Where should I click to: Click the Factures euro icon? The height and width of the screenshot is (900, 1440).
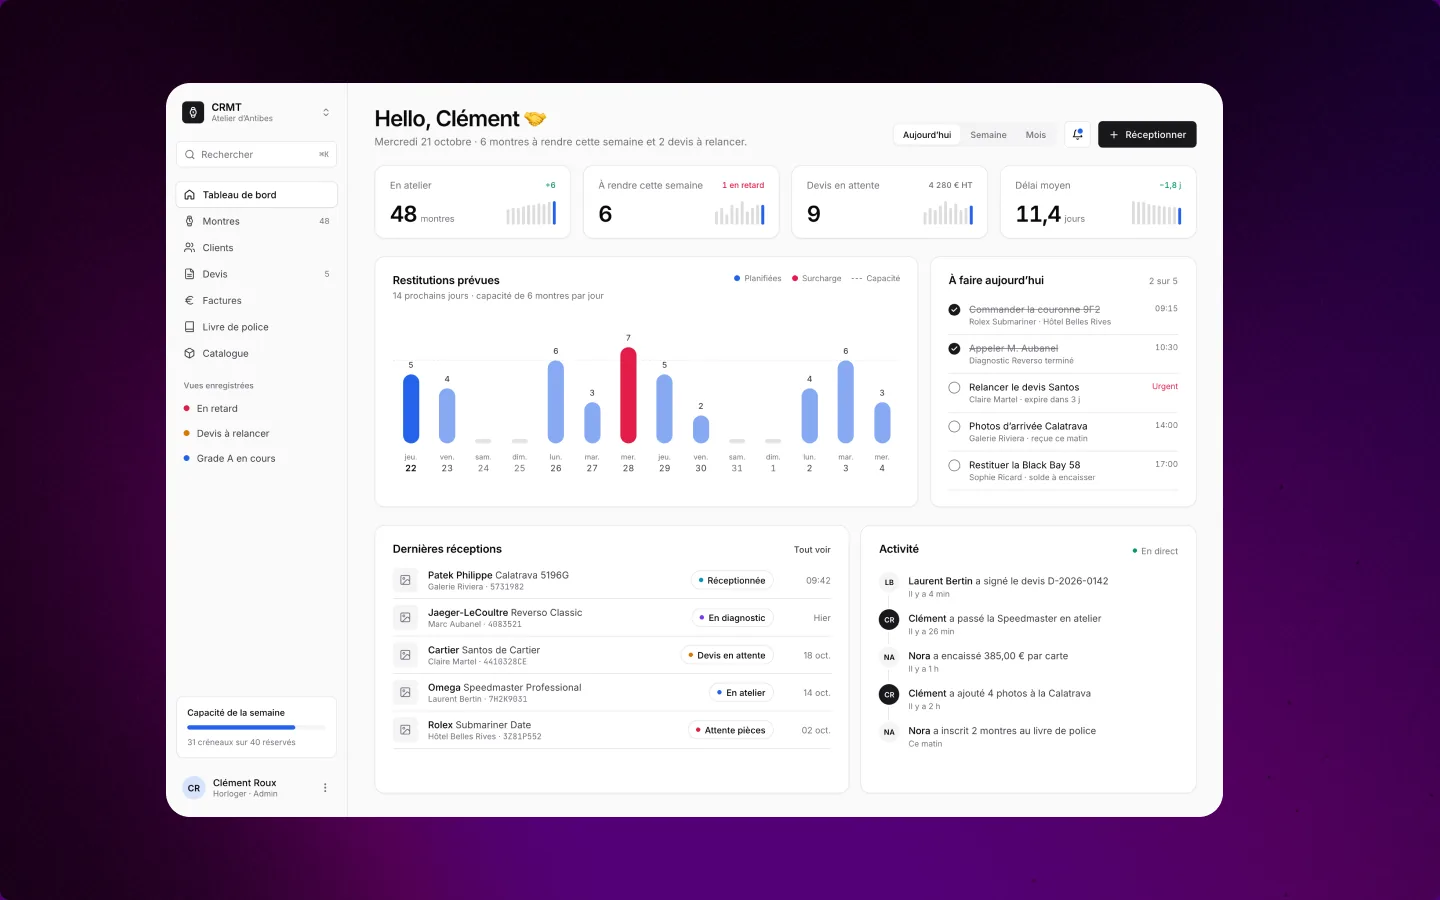click(x=190, y=301)
